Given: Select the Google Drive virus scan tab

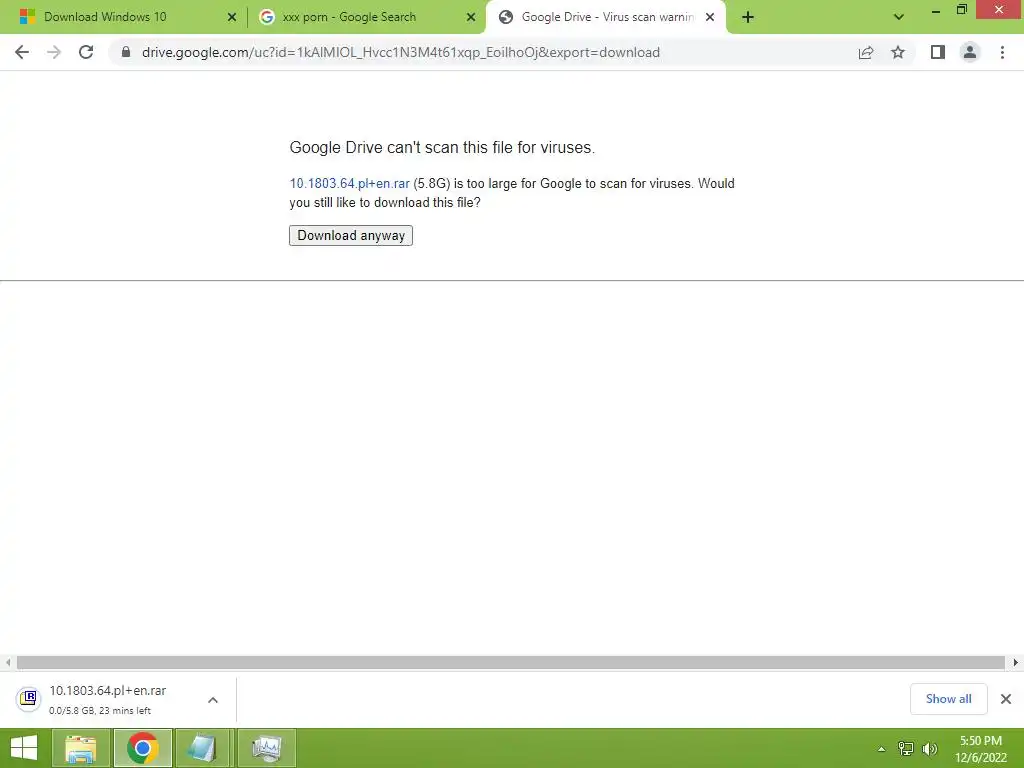Looking at the screenshot, I should click(x=607, y=17).
